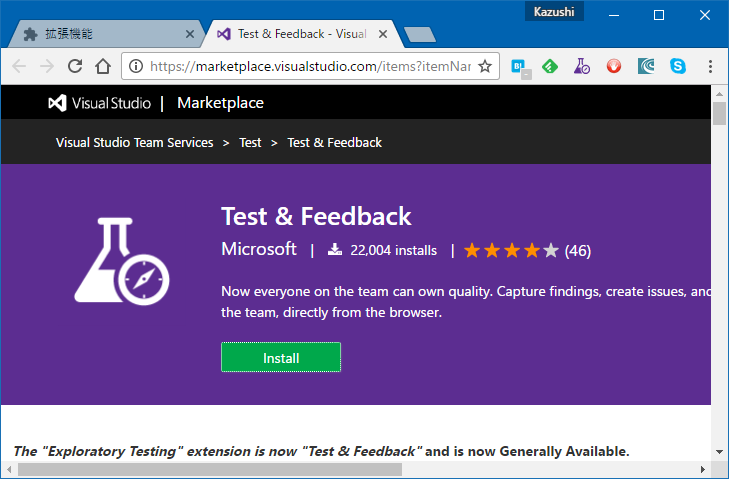729x479 pixels.
Task: Click the "Test & Feedback" page heading
Action: point(316,216)
